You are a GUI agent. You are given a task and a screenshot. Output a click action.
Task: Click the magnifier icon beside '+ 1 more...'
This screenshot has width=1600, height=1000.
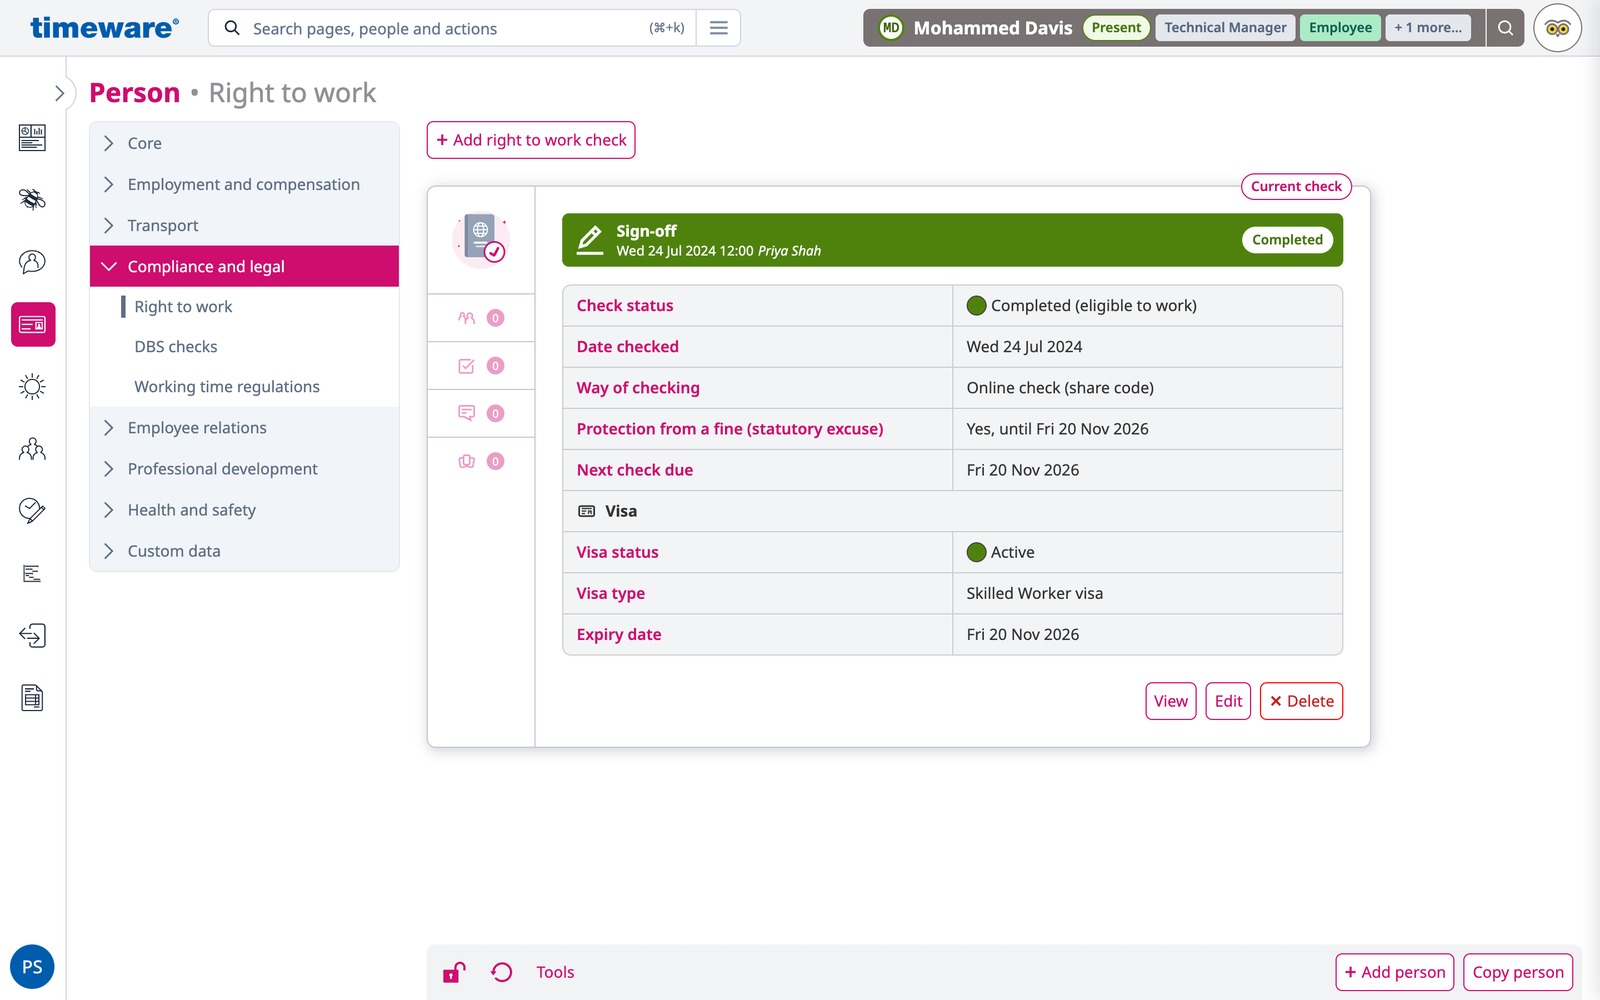[x=1505, y=28]
